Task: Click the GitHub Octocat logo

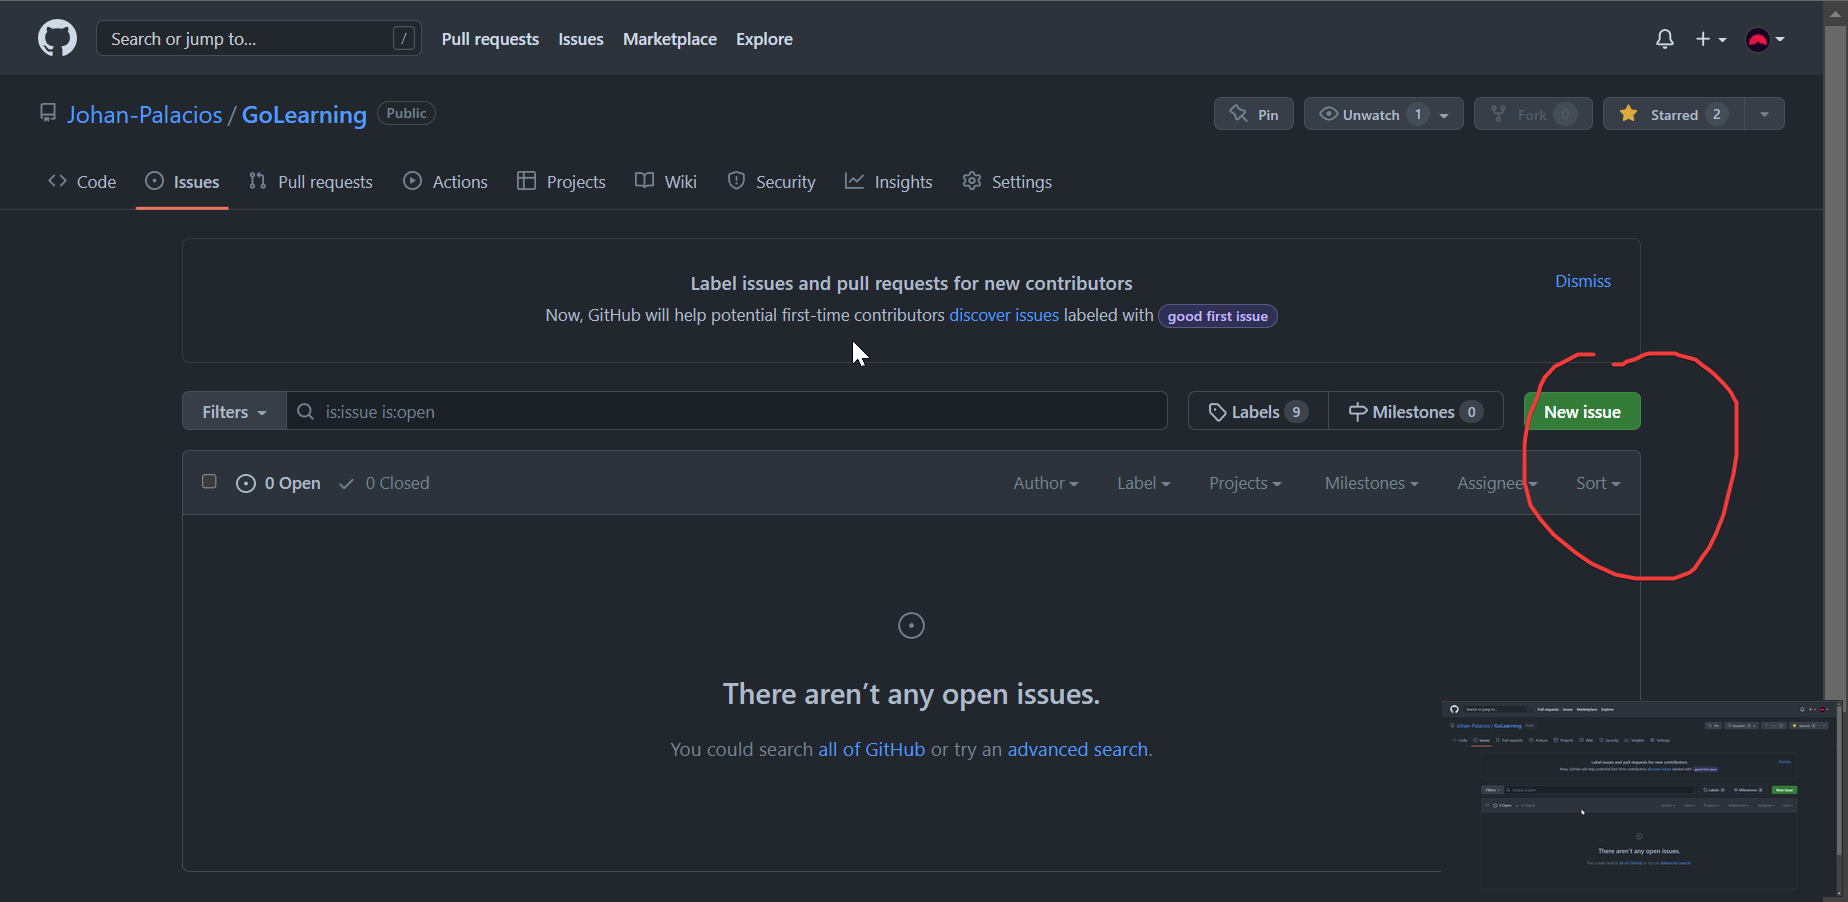Action: click(x=57, y=39)
